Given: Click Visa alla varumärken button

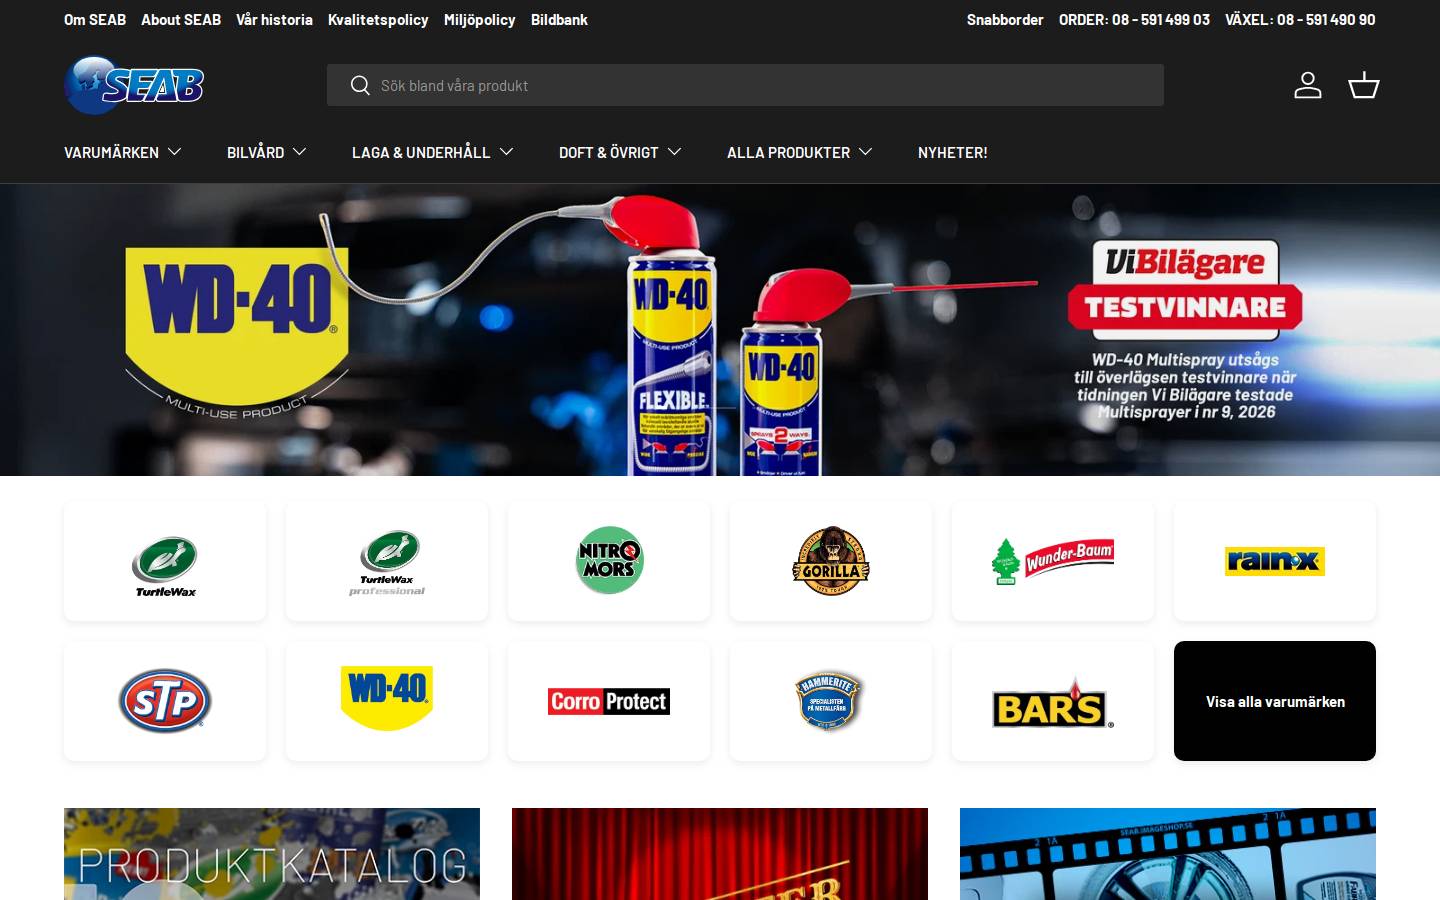Looking at the screenshot, I should [1275, 701].
